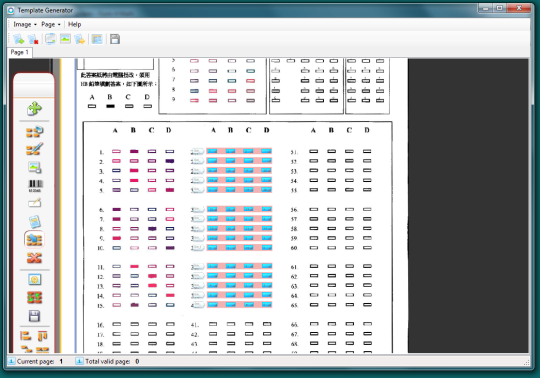The image size is (540, 378).
Task: Click the 'Total valid page:' status text
Action: tap(107, 361)
